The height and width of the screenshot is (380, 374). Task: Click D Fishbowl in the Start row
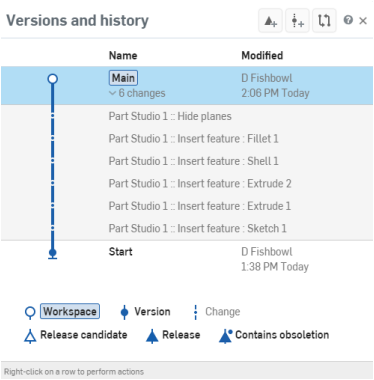[267, 252]
